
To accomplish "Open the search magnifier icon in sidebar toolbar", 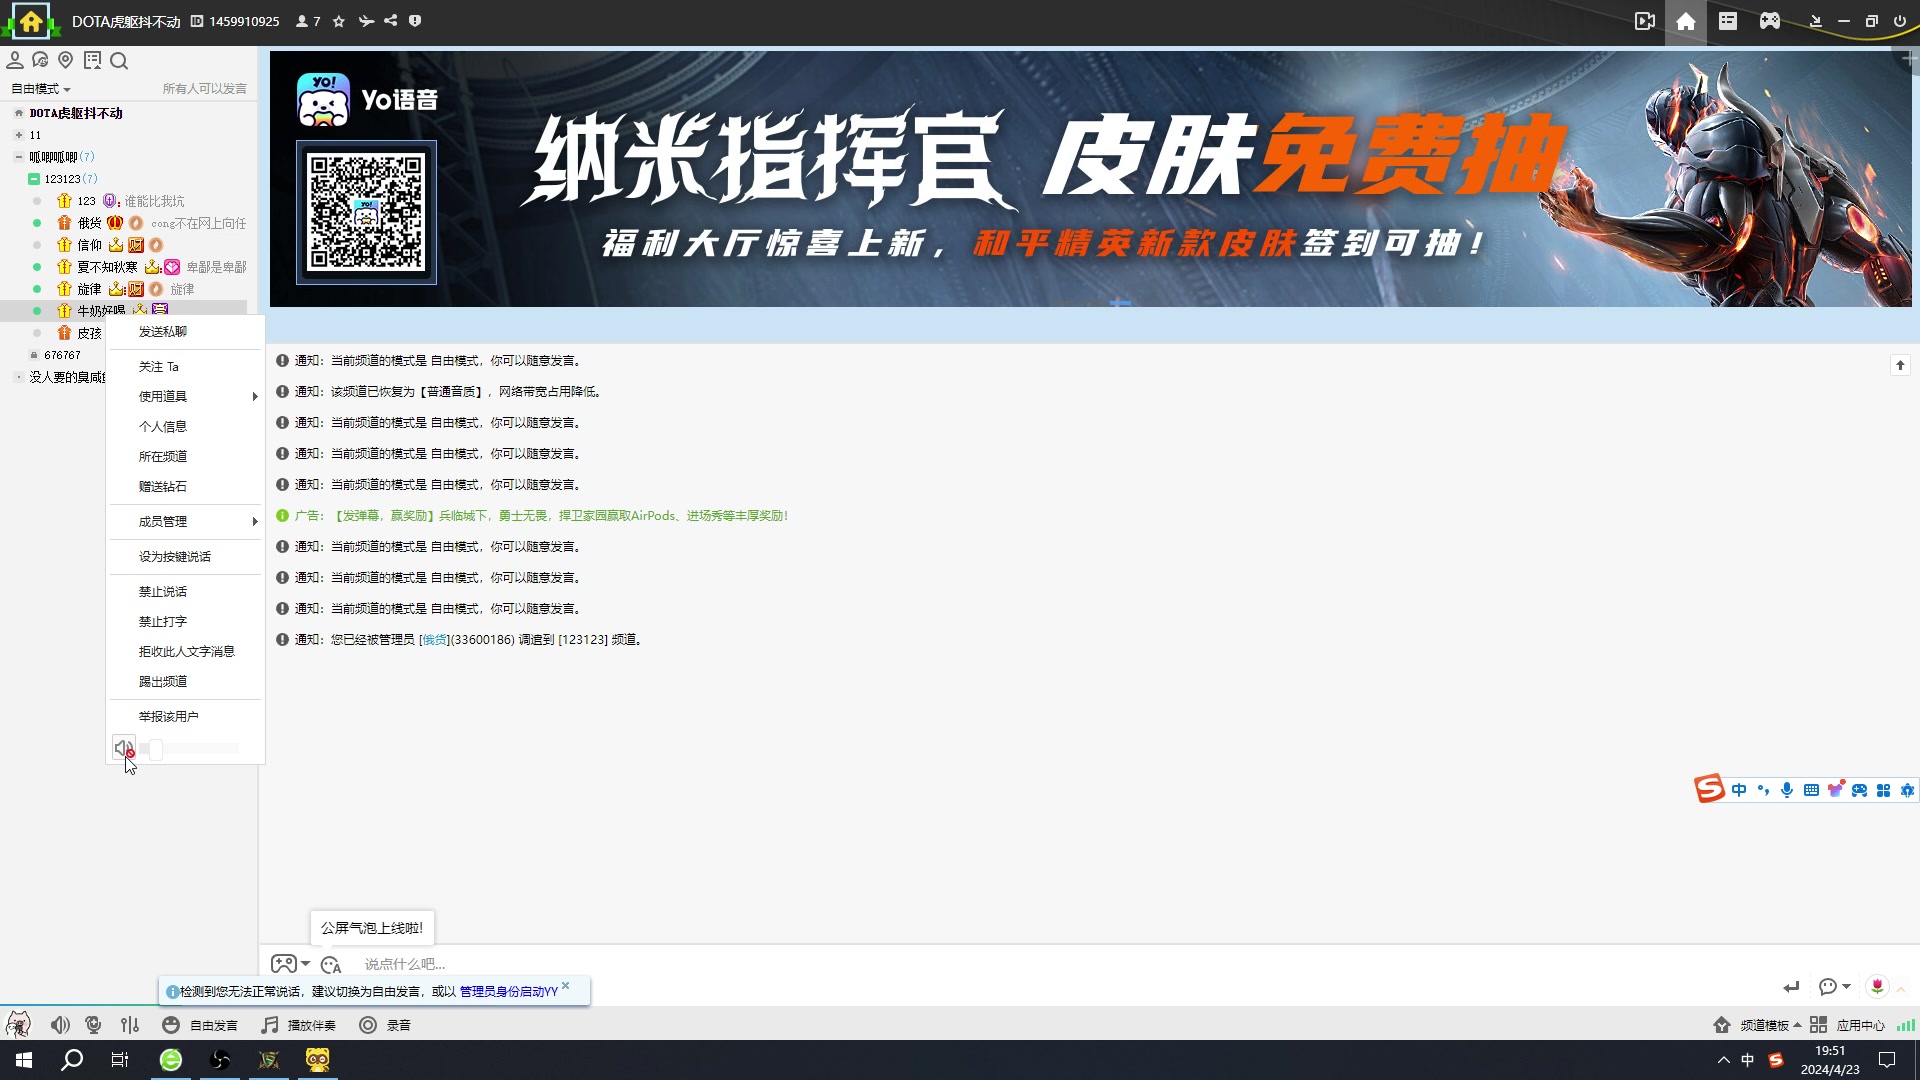I will click(119, 62).
